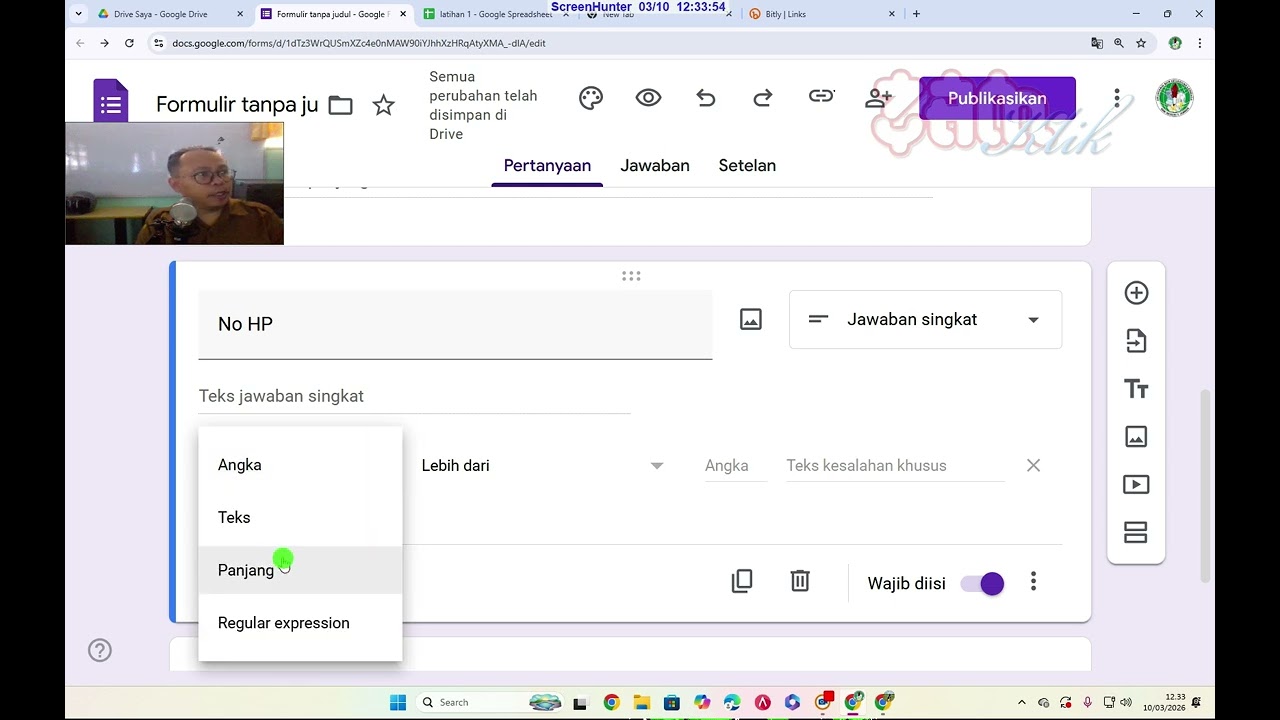
Task: Open the form's three-dot more menu in header
Action: pos(1117,98)
